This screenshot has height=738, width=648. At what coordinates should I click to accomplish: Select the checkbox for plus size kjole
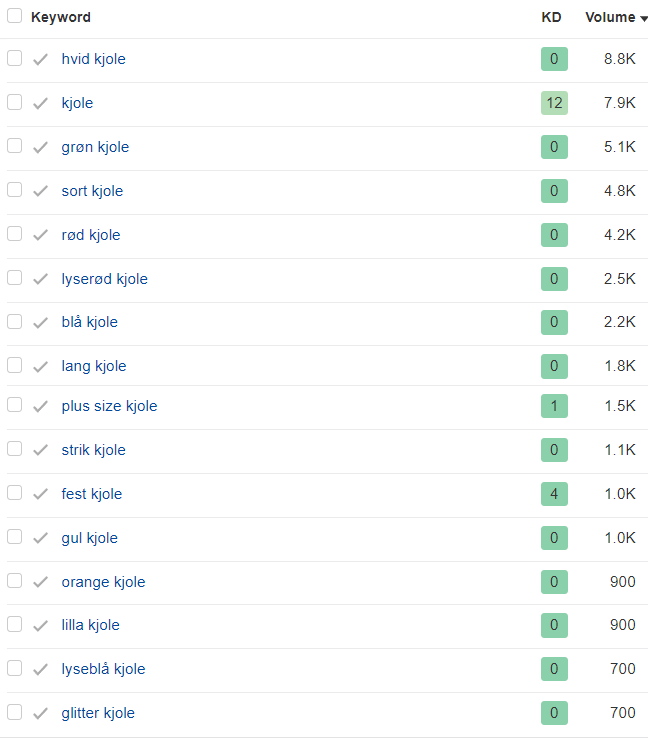[x=15, y=405]
